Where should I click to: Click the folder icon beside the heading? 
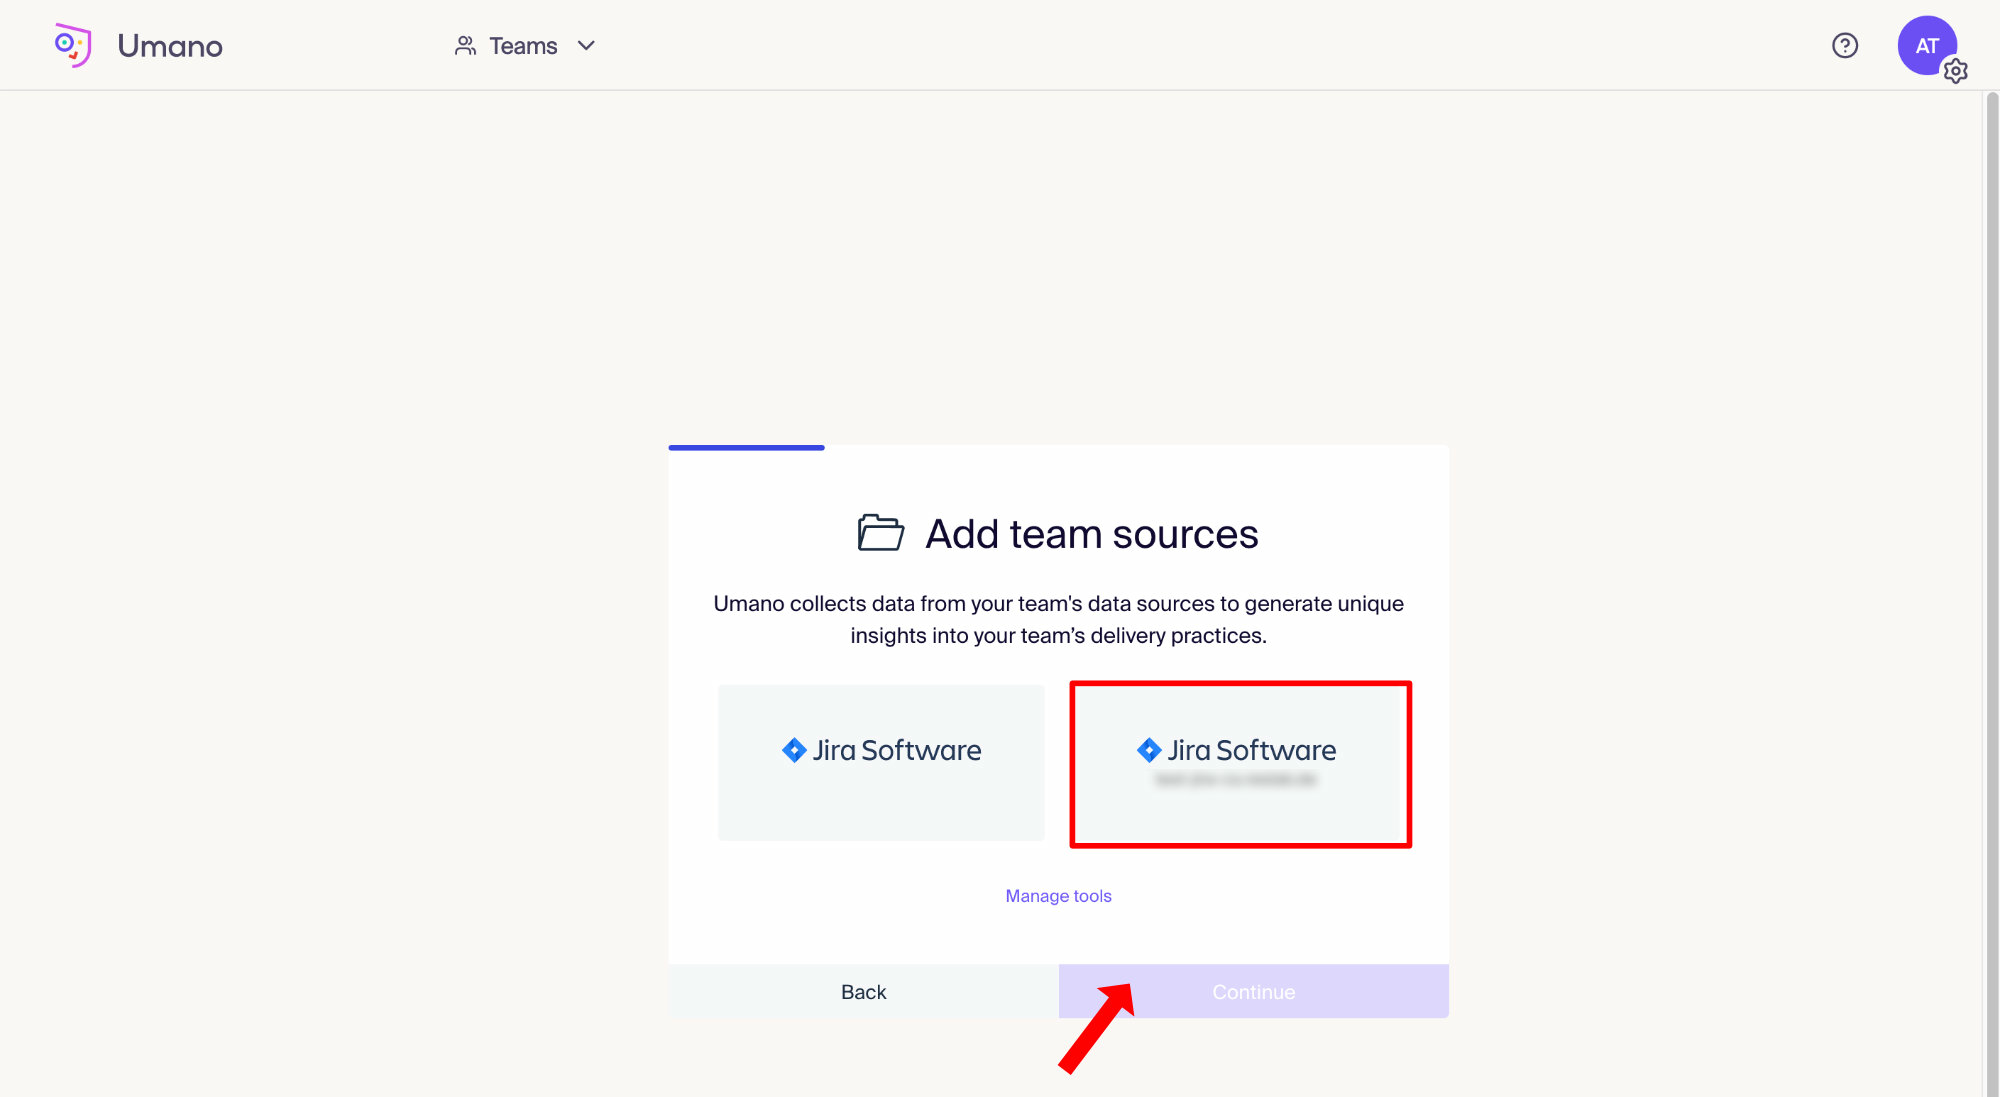point(880,533)
